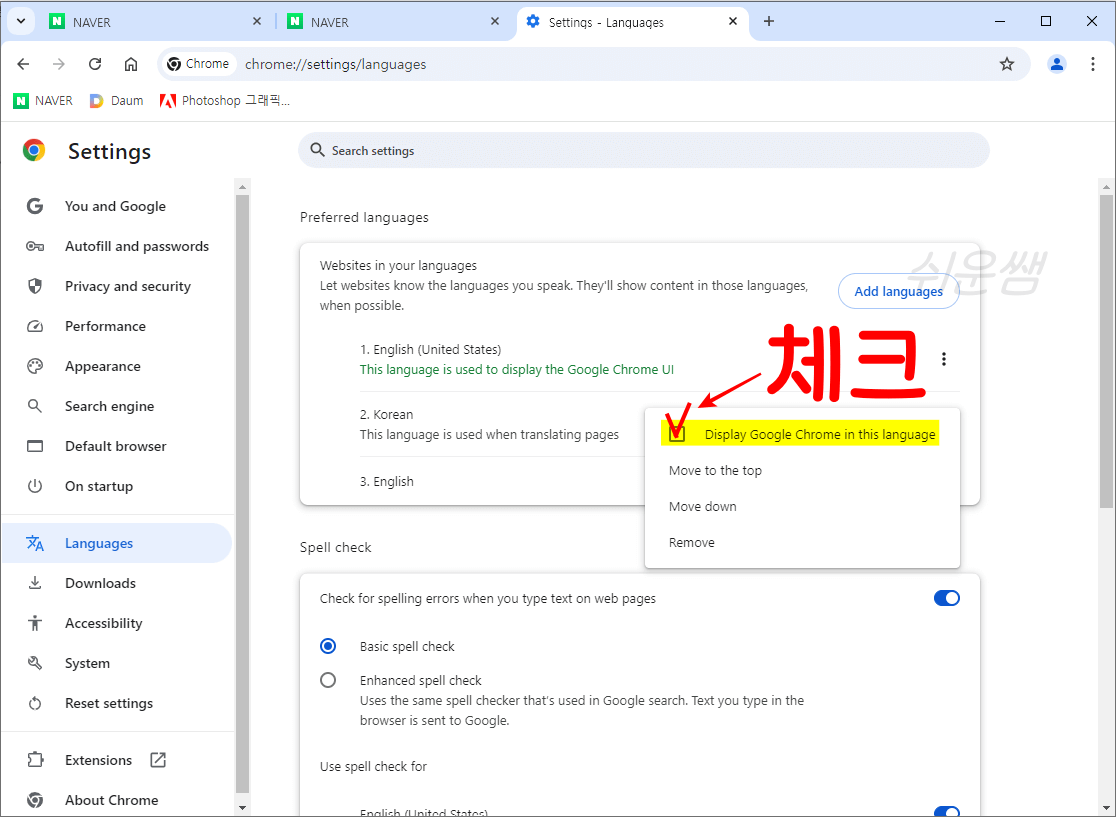Select the Settings - Languages tab
Viewport: 1116px width, 817px height.
[632, 22]
